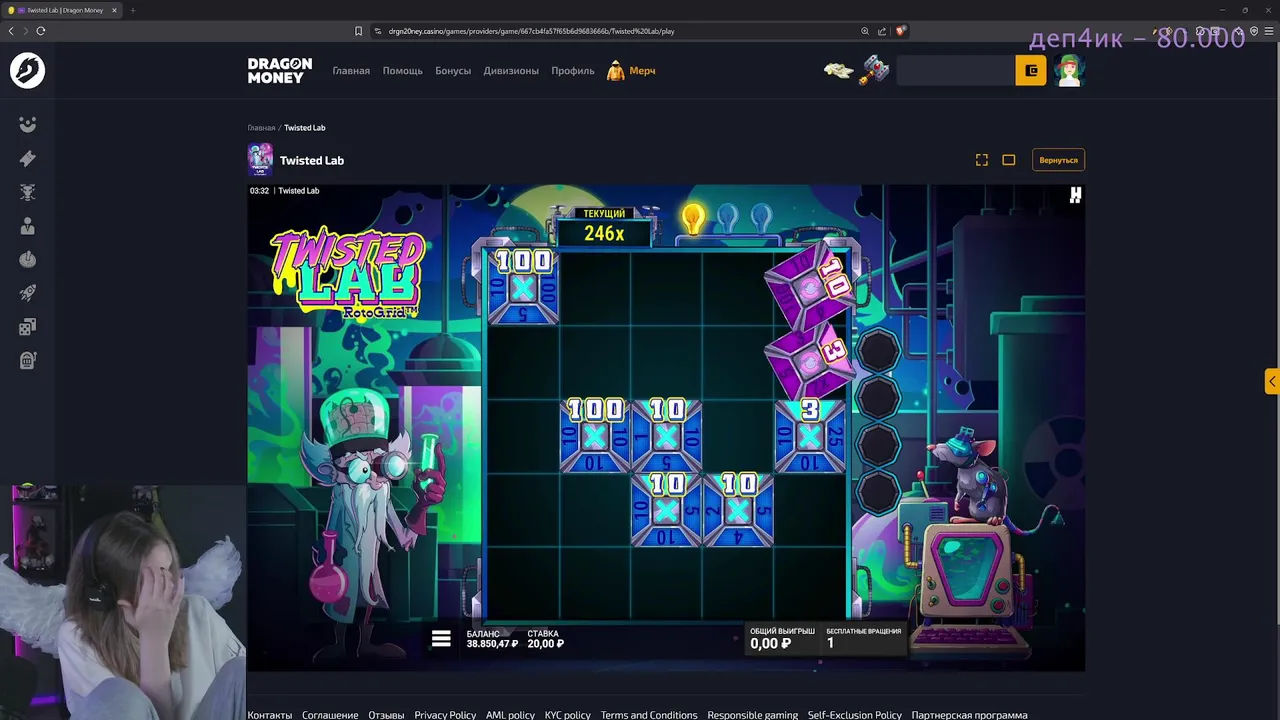Open the Дивизионы menu item
This screenshot has width=1280, height=720.
(511, 71)
